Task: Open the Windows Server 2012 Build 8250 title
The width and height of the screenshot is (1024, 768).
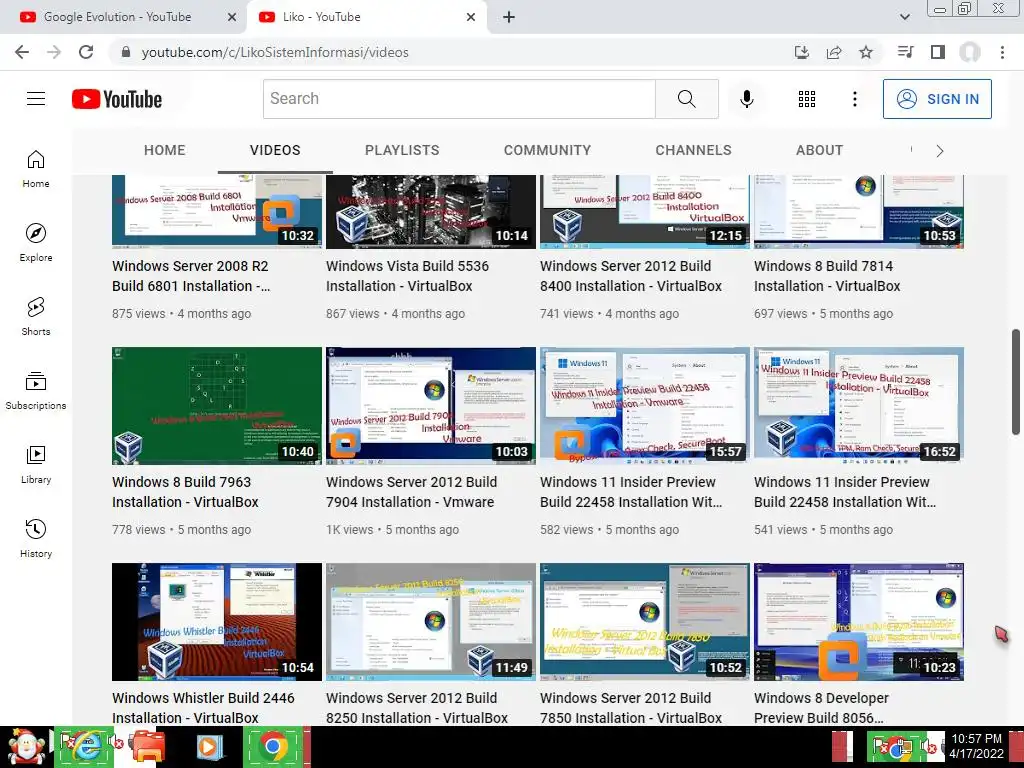Action: (417, 707)
